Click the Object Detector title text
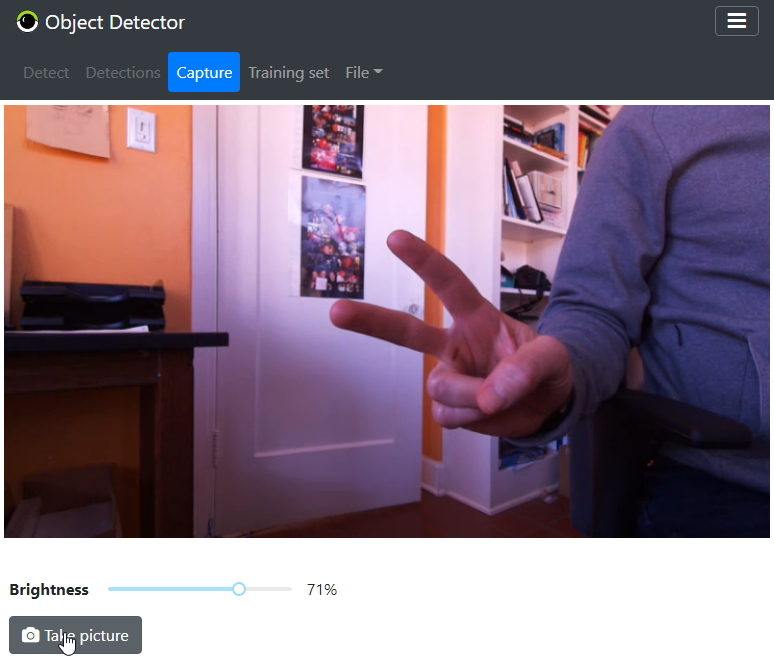The width and height of the screenshot is (774, 668). coord(115,22)
